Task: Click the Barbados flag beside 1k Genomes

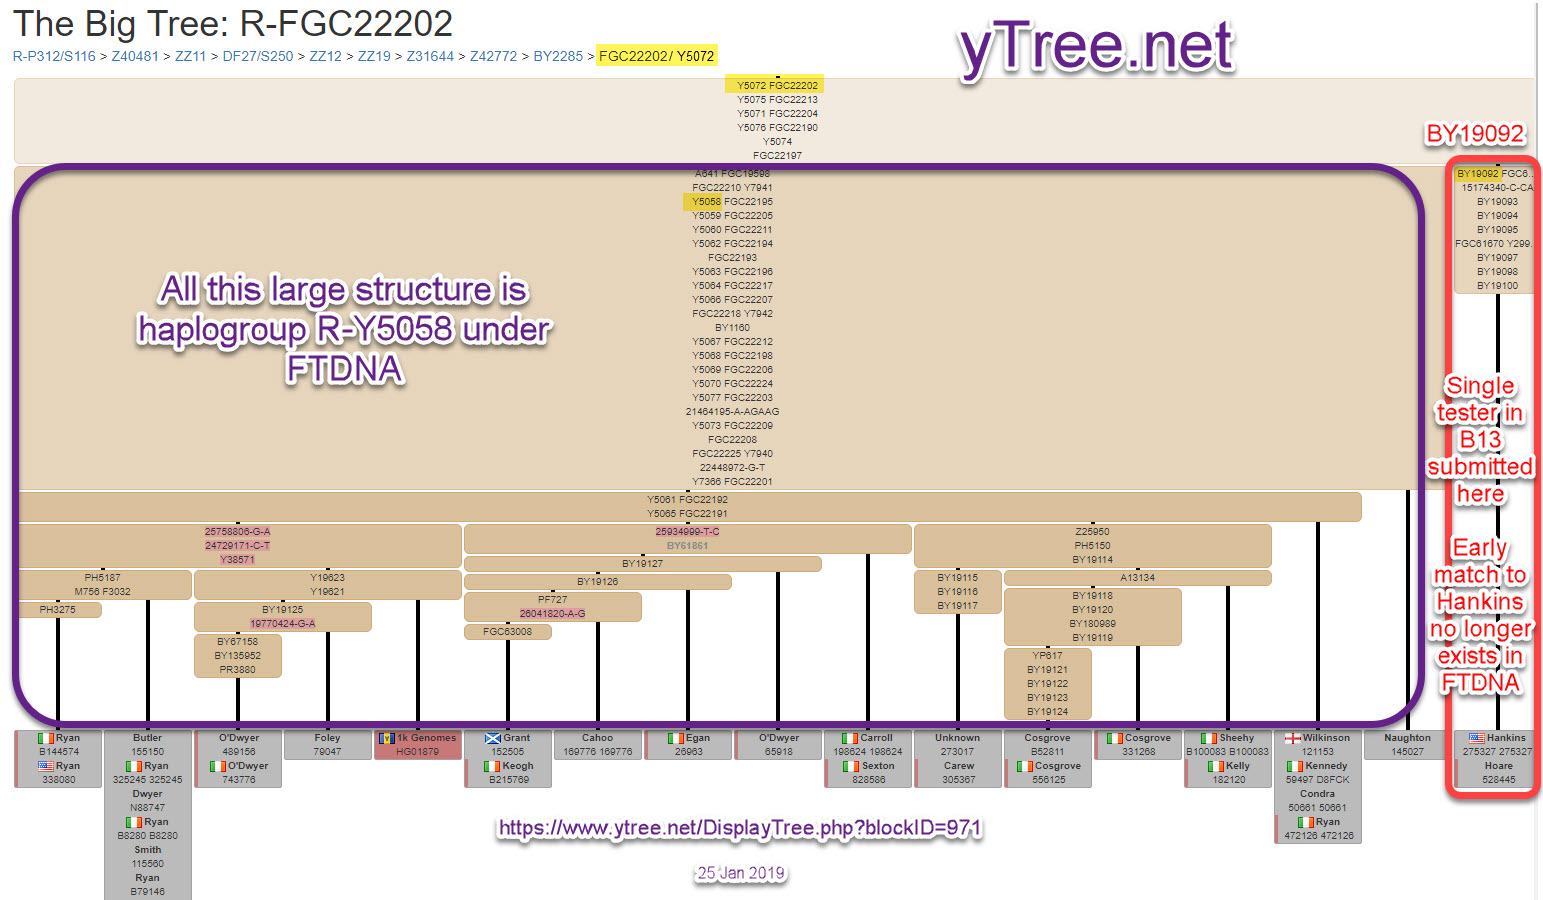Action: (387, 738)
